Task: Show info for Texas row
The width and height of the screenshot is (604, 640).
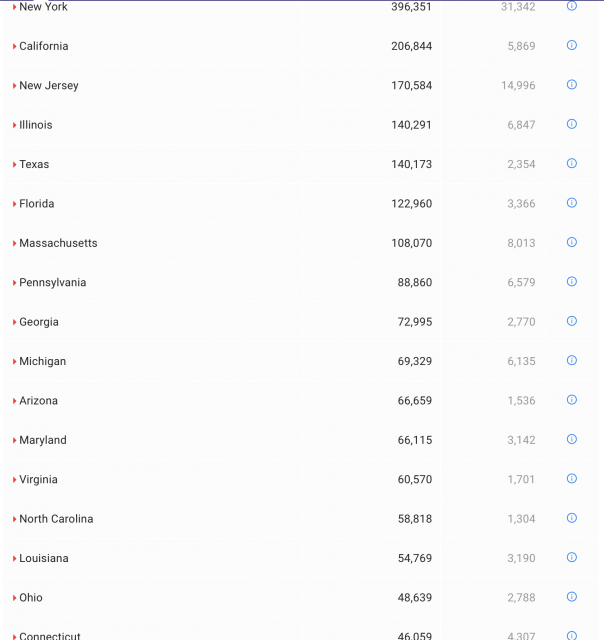Action: (572, 163)
